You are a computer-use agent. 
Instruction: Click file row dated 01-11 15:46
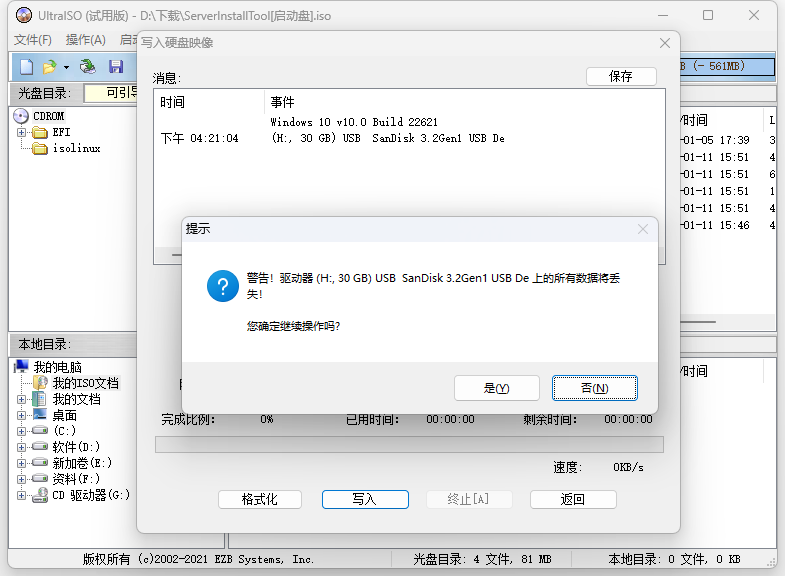pyautogui.click(x=727, y=225)
